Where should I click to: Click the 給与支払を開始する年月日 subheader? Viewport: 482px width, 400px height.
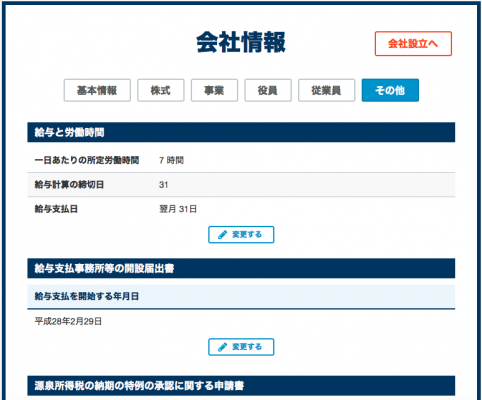pyautogui.click(x=241, y=296)
